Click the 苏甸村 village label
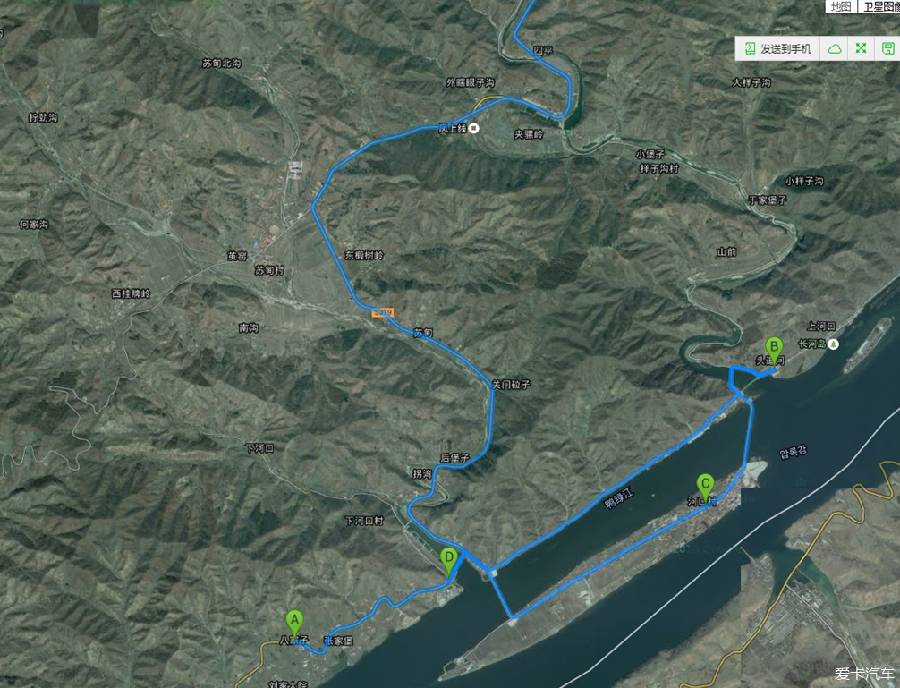The height and width of the screenshot is (688, 900). [269, 270]
